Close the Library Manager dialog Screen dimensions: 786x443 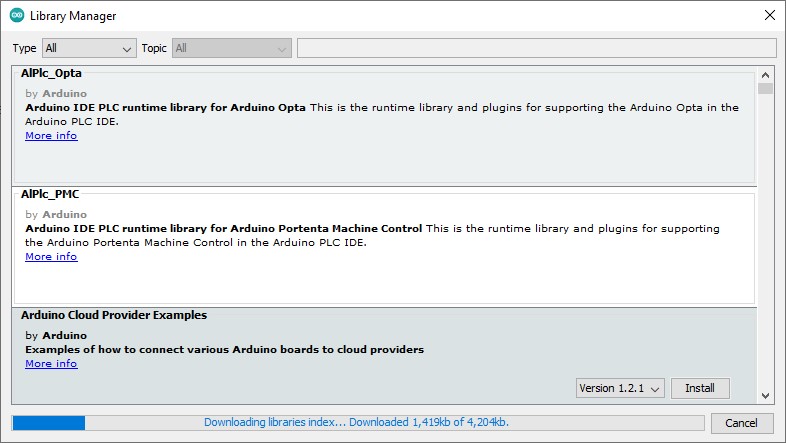(768, 16)
